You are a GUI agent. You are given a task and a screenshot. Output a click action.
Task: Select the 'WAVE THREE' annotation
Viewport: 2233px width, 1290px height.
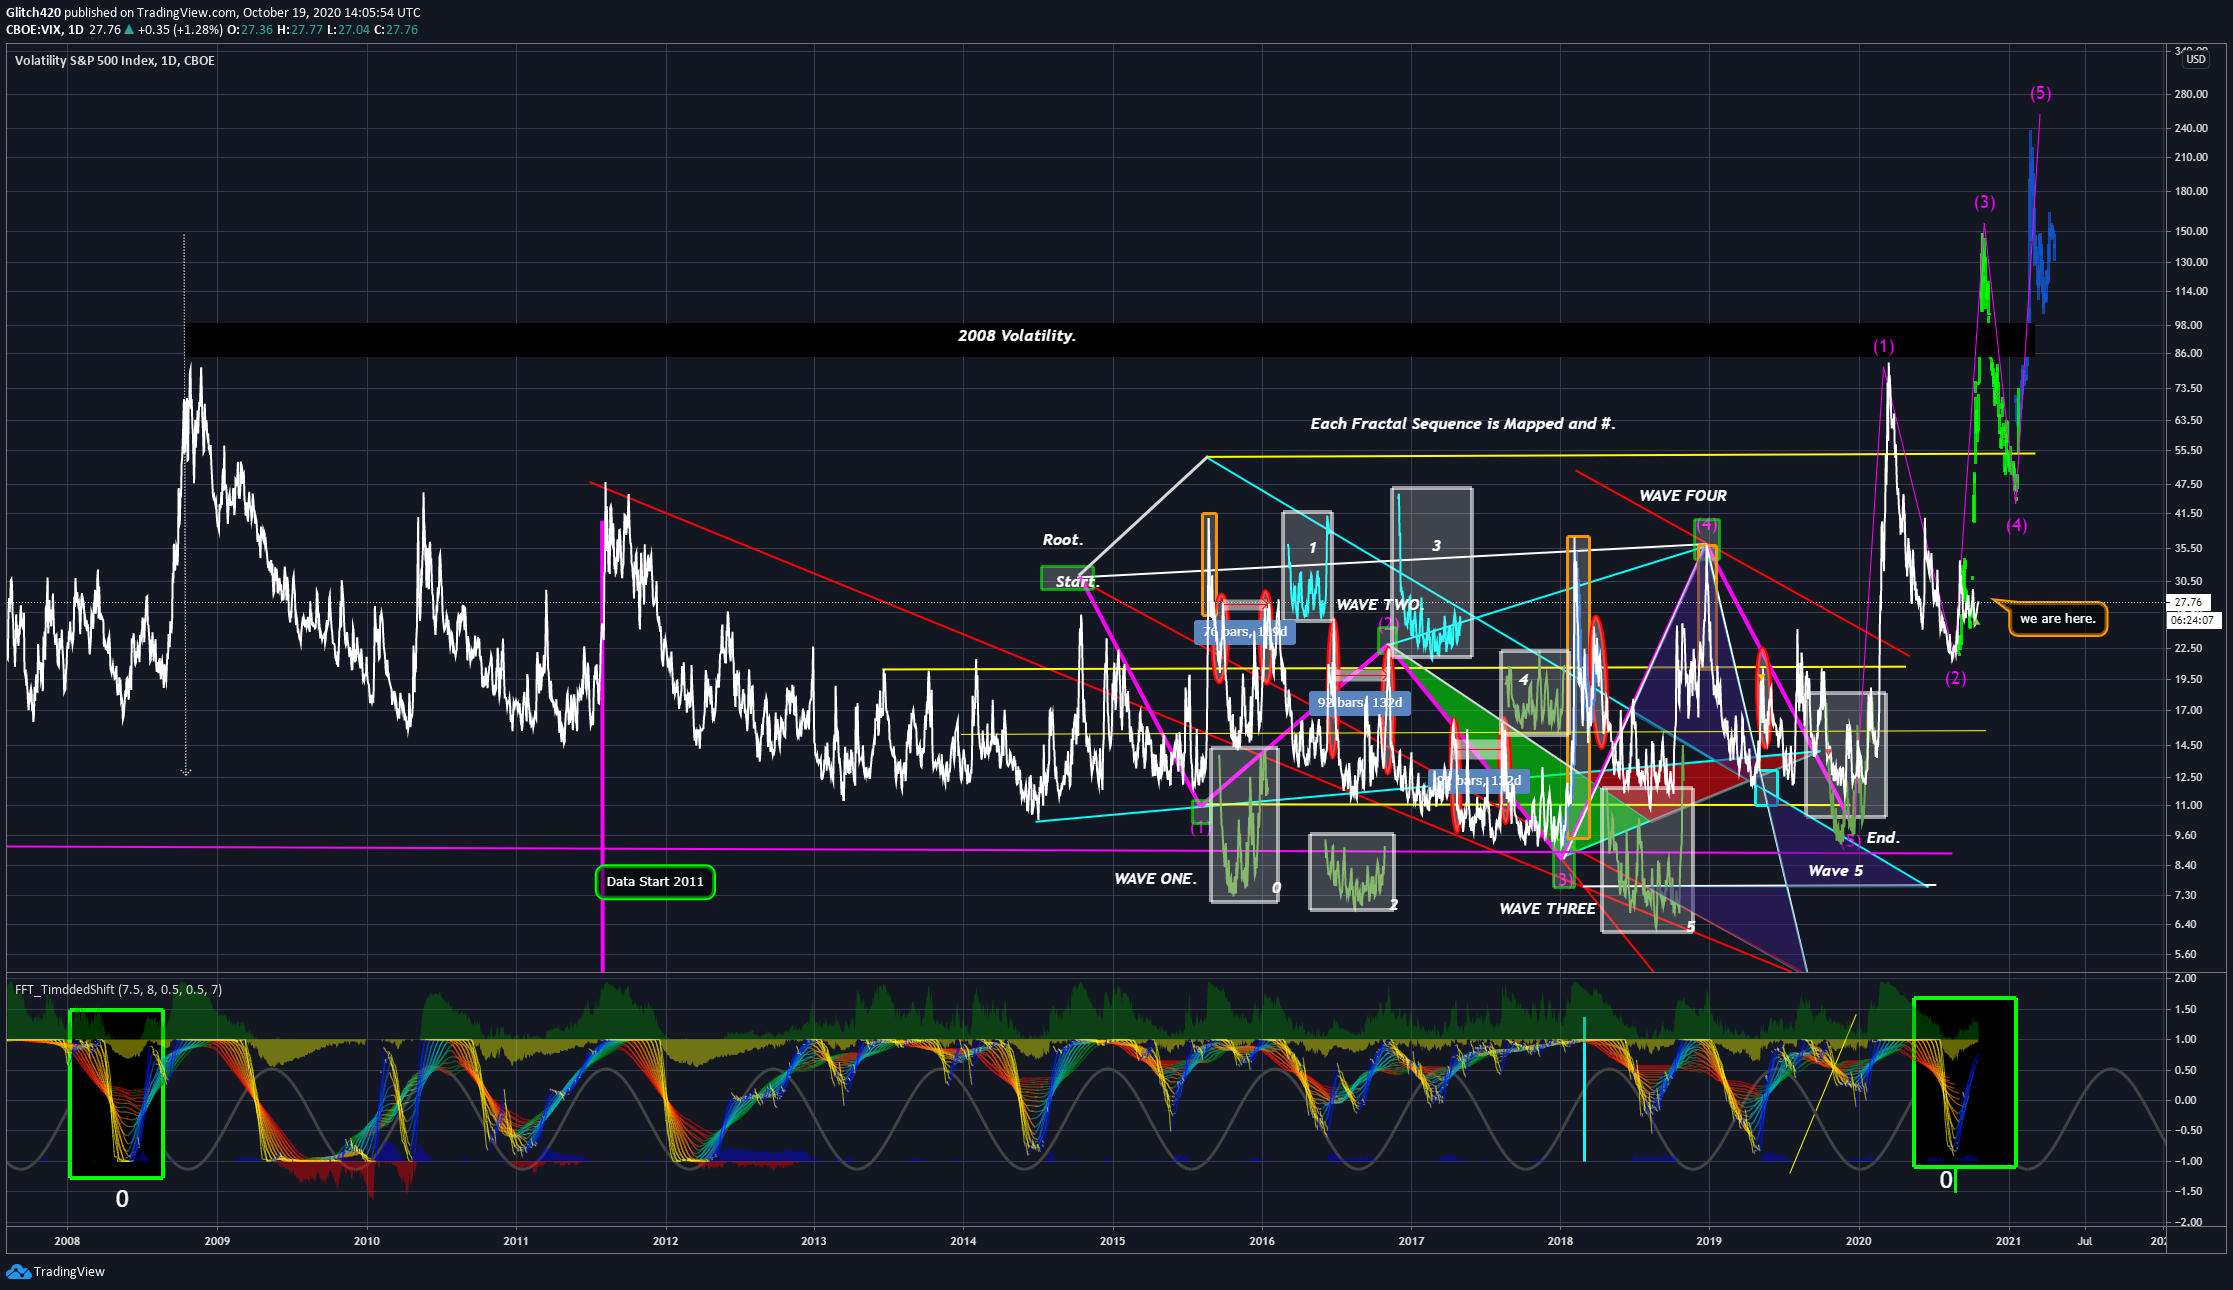point(1547,909)
